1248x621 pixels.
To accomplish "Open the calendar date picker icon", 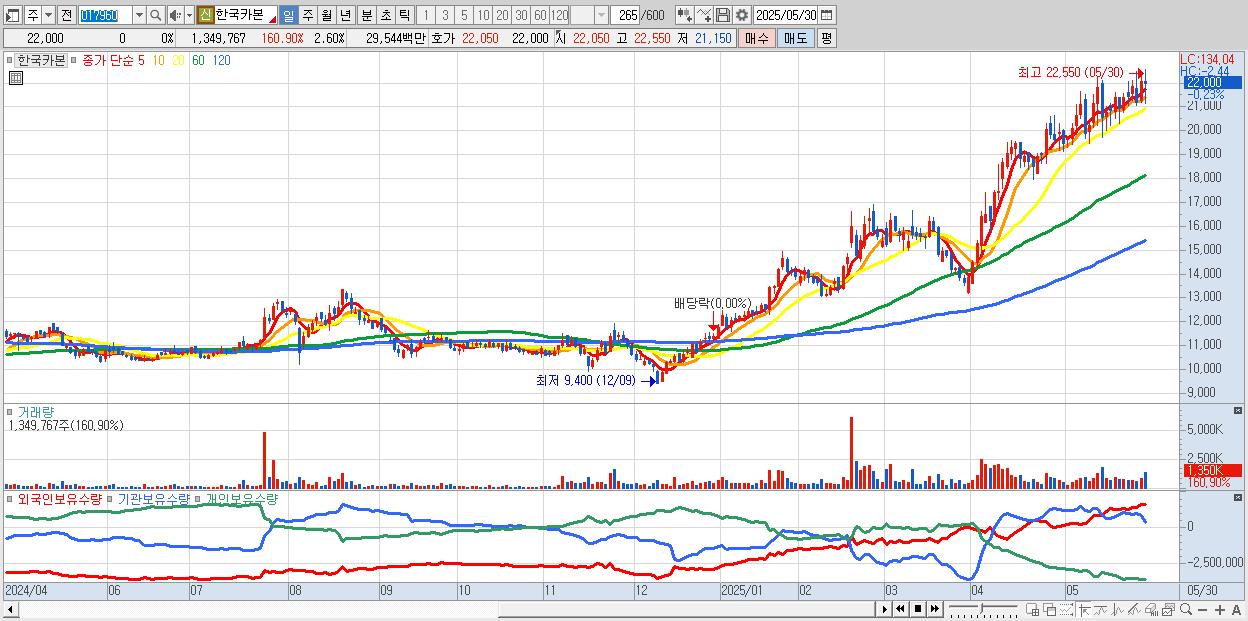I will pyautogui.click(x=826, y=15).
